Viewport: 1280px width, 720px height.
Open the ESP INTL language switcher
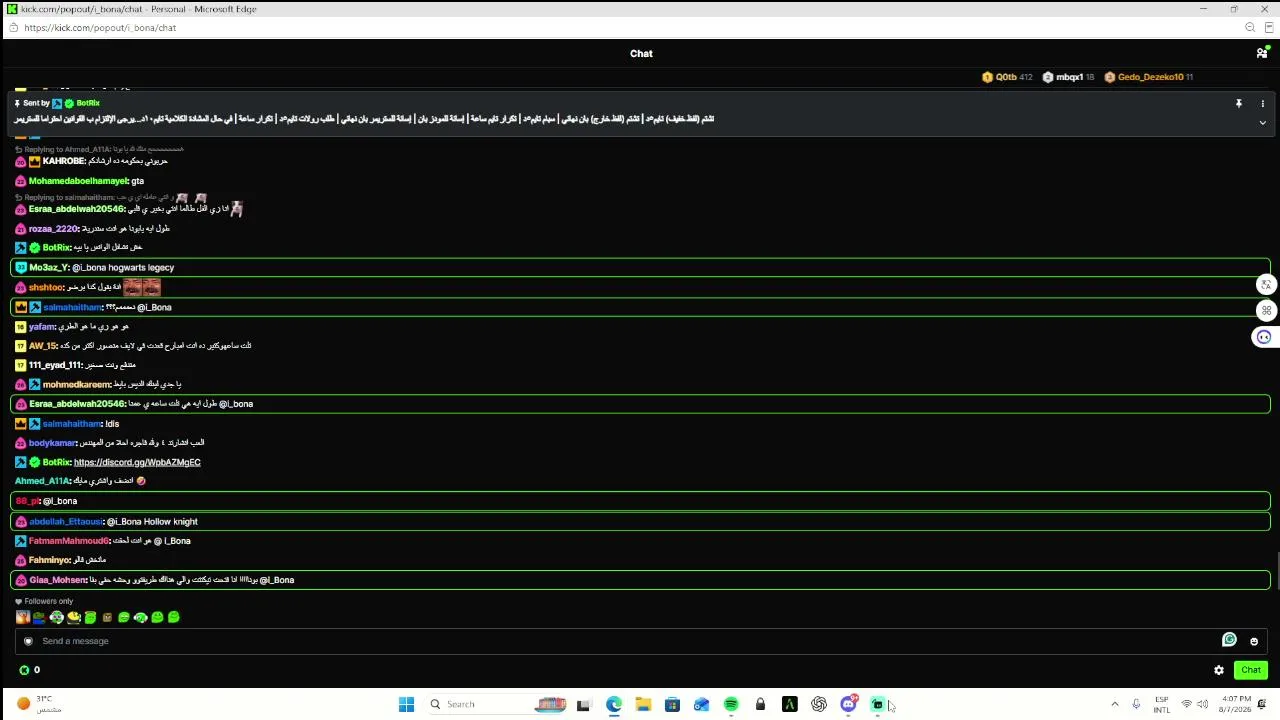pyautogui.click(x=1162, y=704)
